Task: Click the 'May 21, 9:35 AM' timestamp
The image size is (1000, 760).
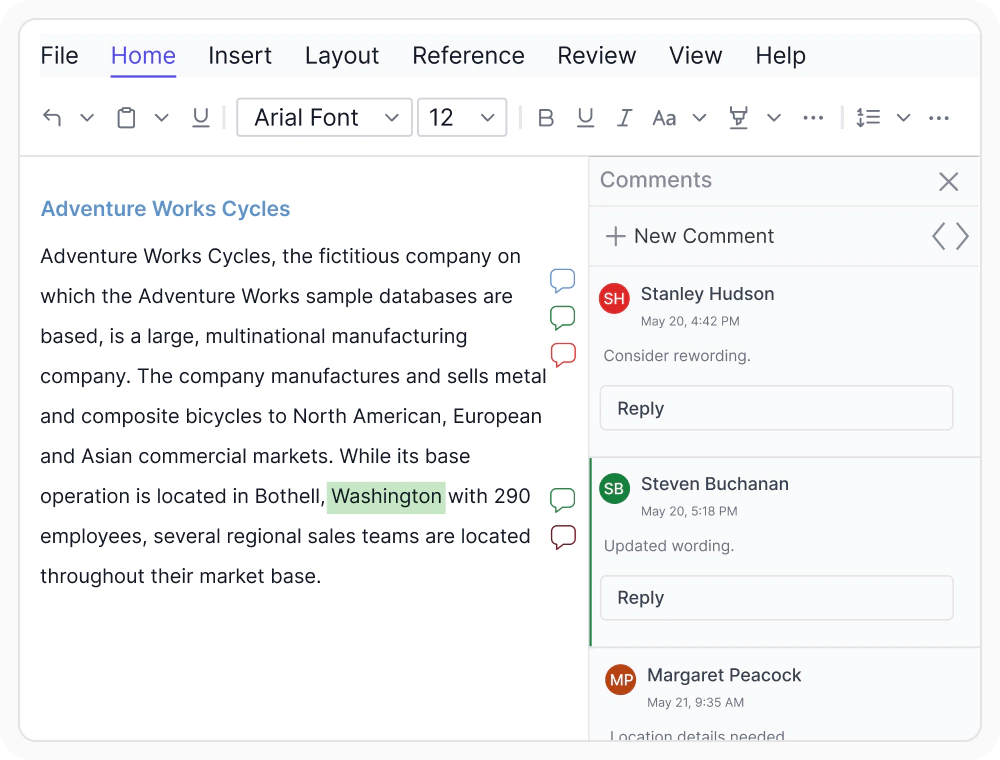Action: pos(695,703)
